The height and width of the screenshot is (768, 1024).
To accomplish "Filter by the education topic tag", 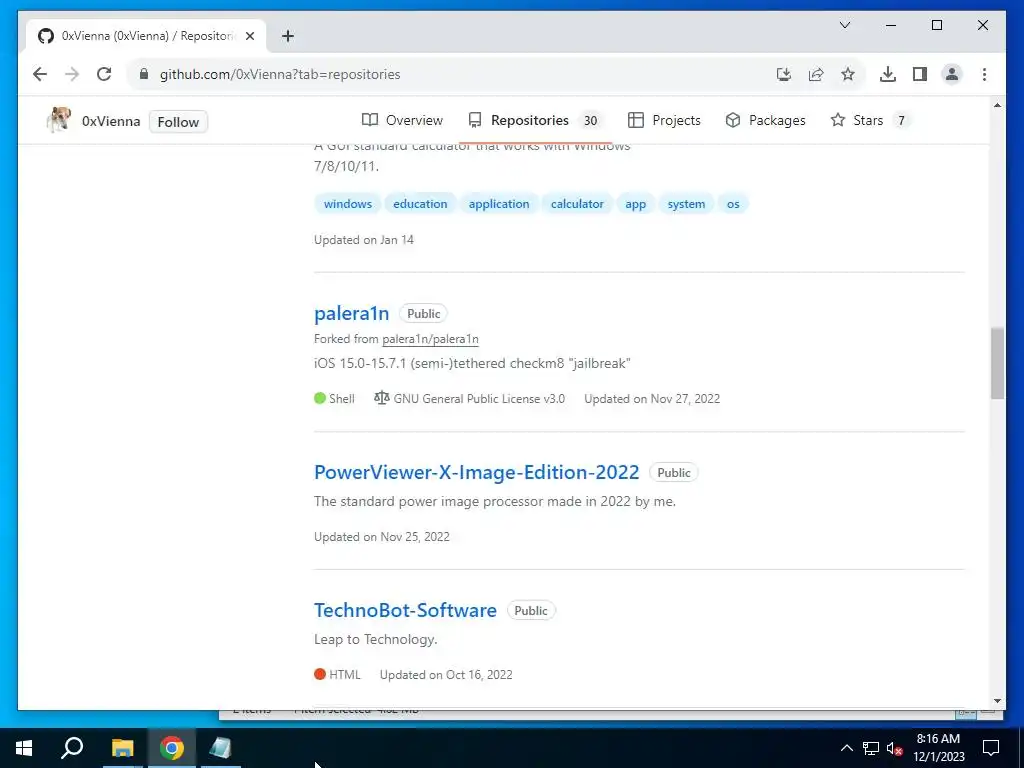I will click(x=420, y=204).
